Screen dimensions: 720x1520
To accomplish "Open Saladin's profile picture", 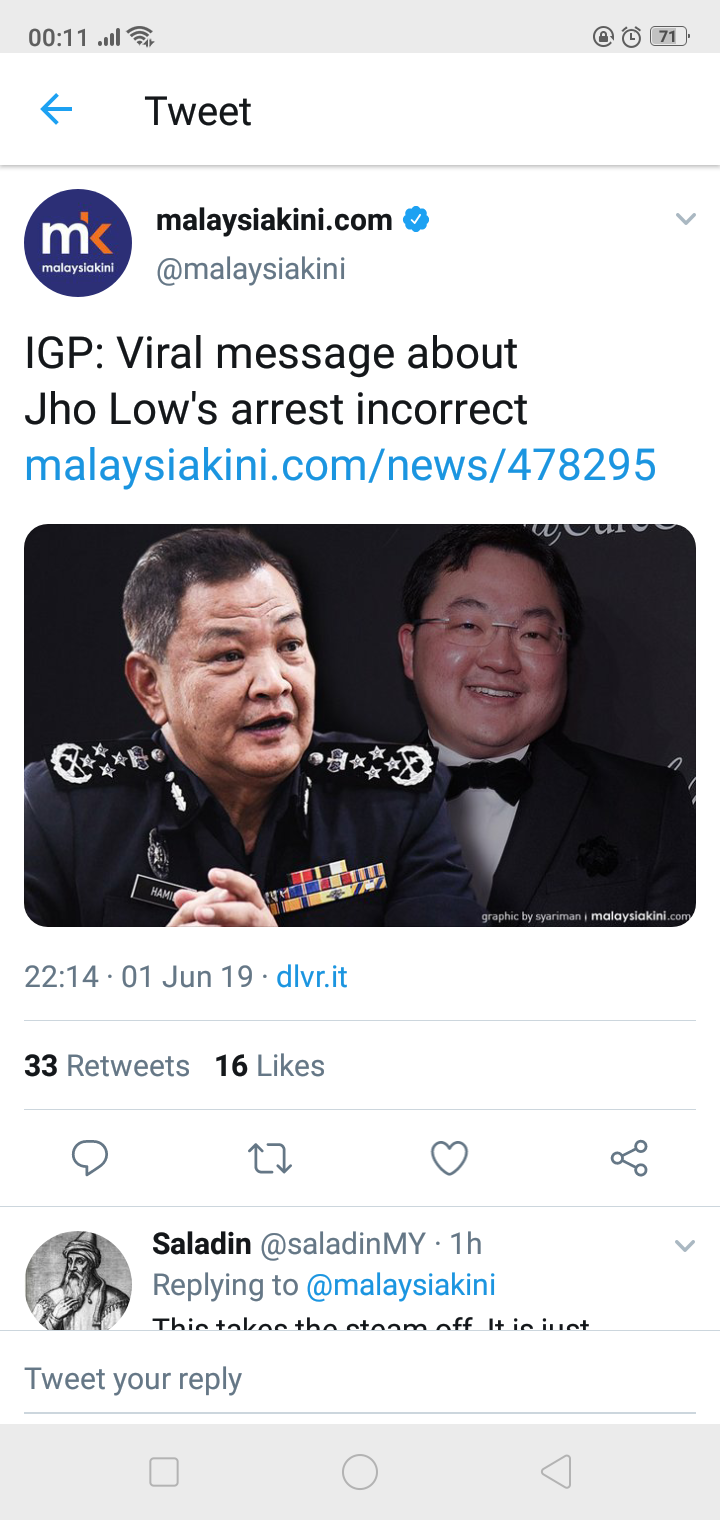I will [78, 1281].
